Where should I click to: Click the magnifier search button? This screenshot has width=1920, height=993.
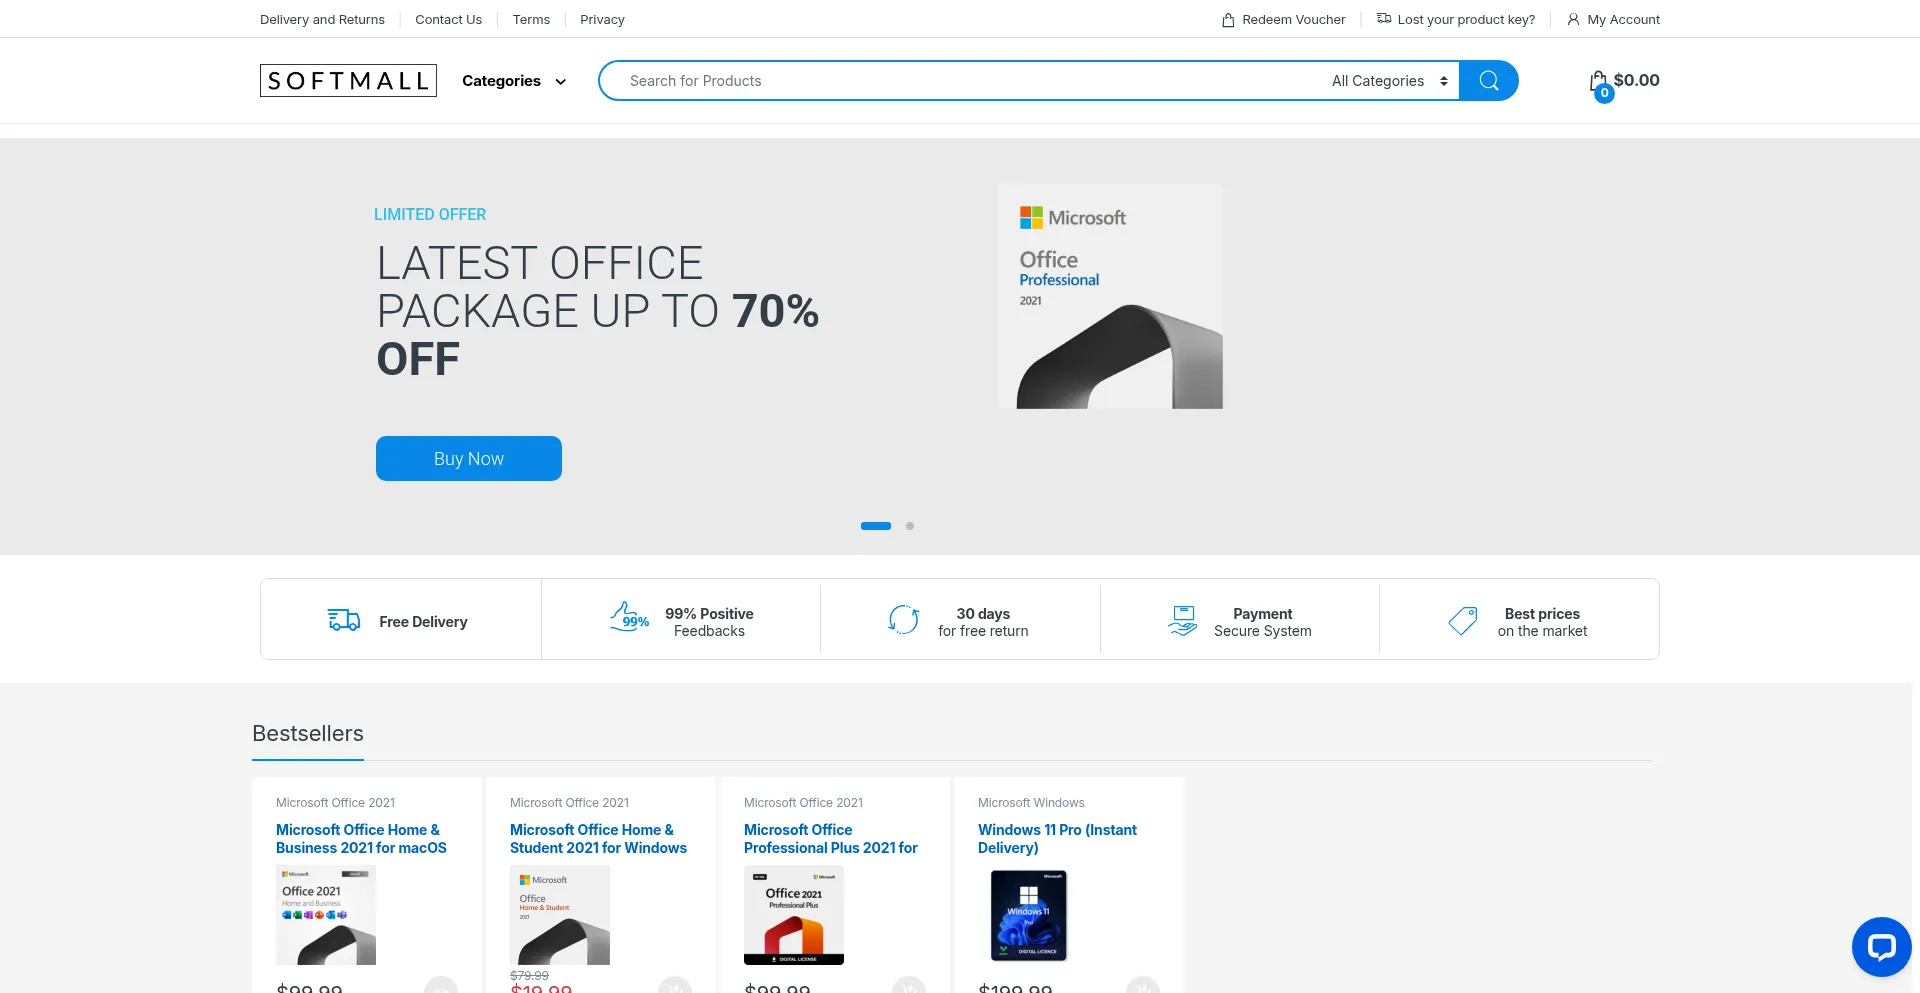[1488, 81]
